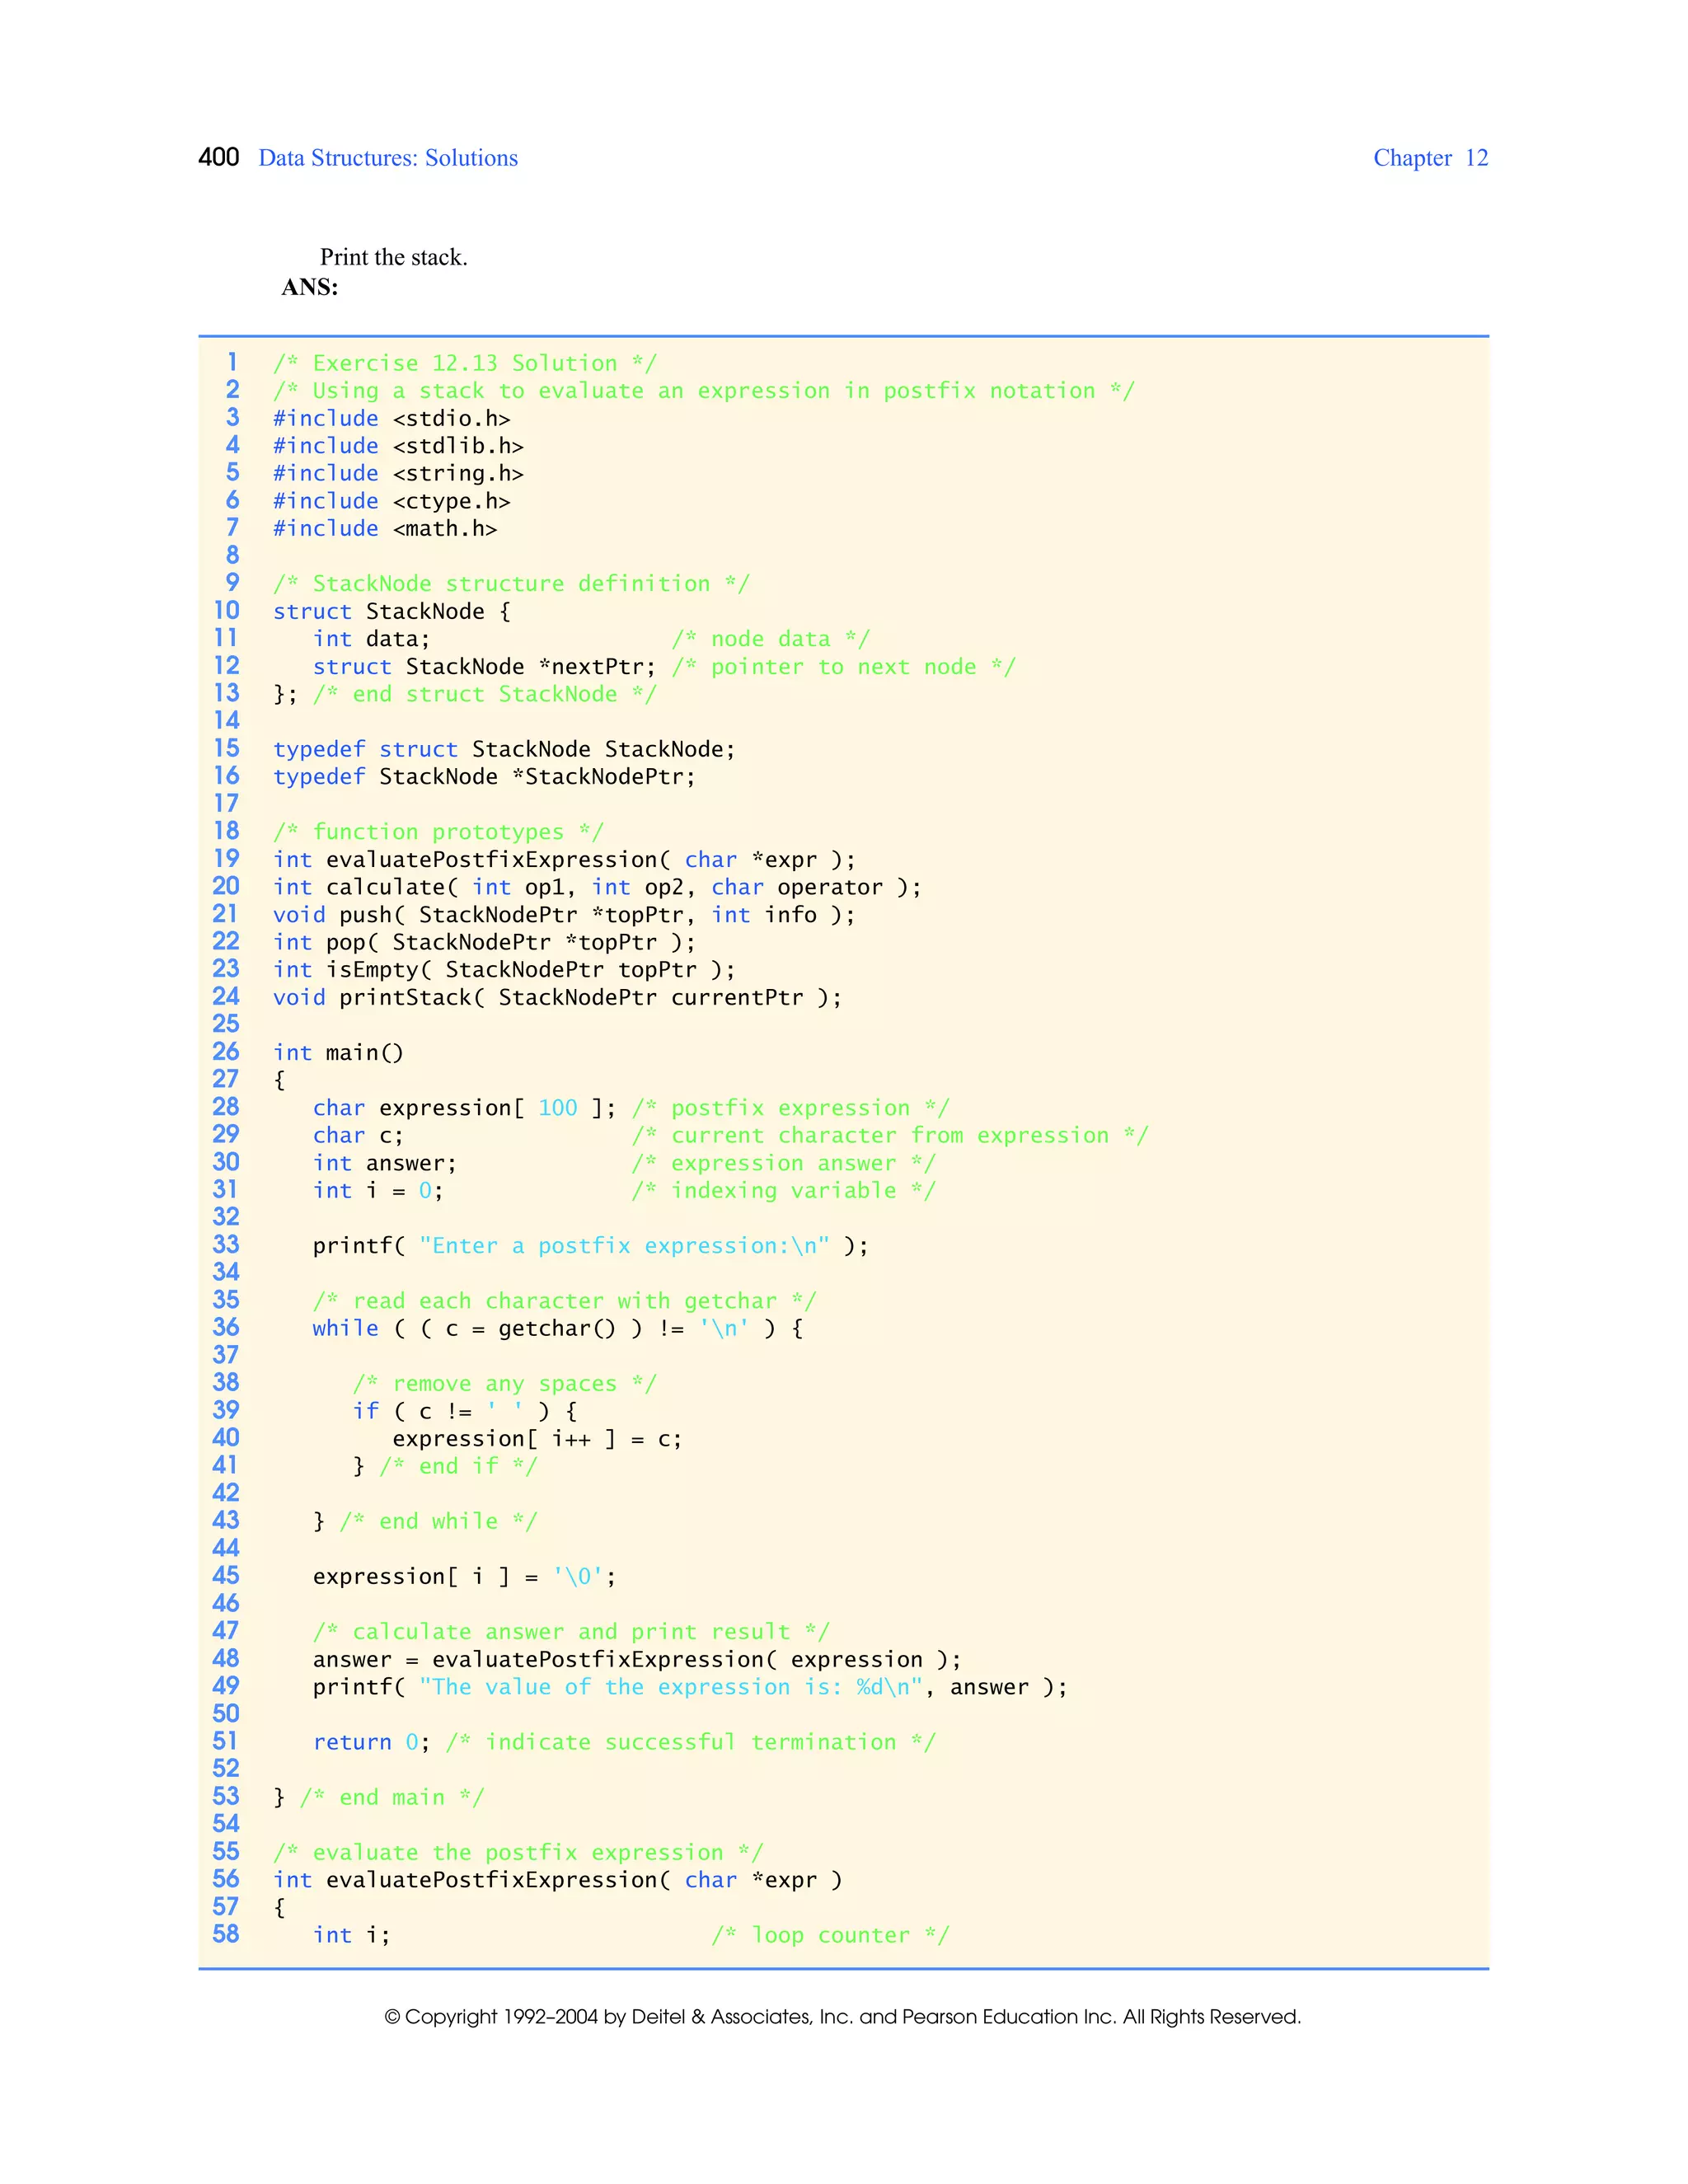The width and height of the screenshot is (1688, 2184).
Task: Click 'The value of the expression is' printf line
Action: pyautogui.click(x=690, y=1687)
